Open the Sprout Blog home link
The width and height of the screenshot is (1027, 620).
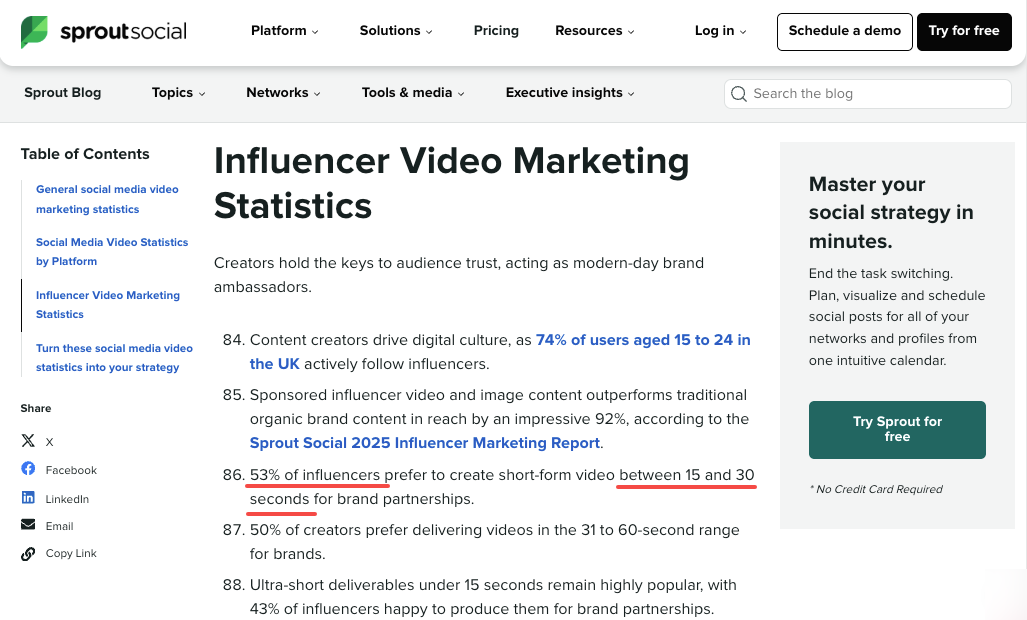[x=63, y=93]
